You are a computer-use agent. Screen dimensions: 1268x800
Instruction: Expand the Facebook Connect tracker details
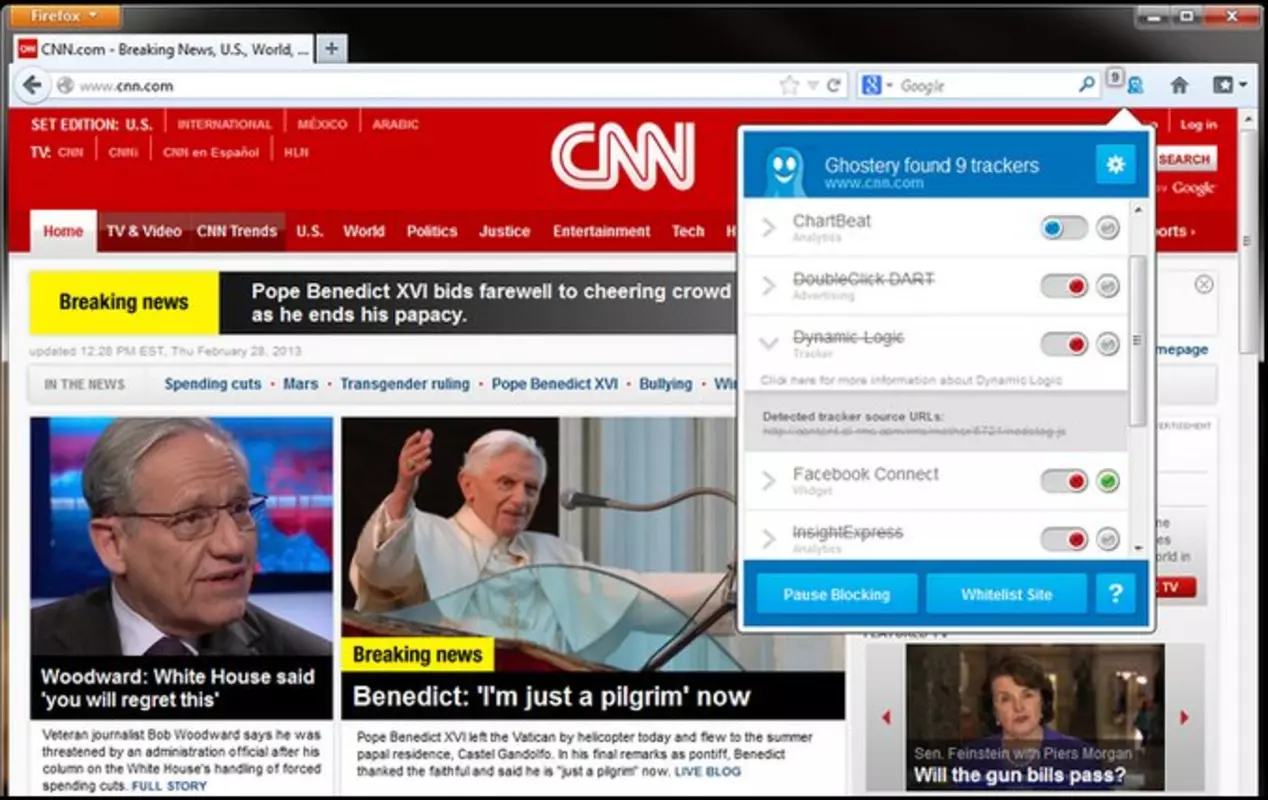pos(768,481)
